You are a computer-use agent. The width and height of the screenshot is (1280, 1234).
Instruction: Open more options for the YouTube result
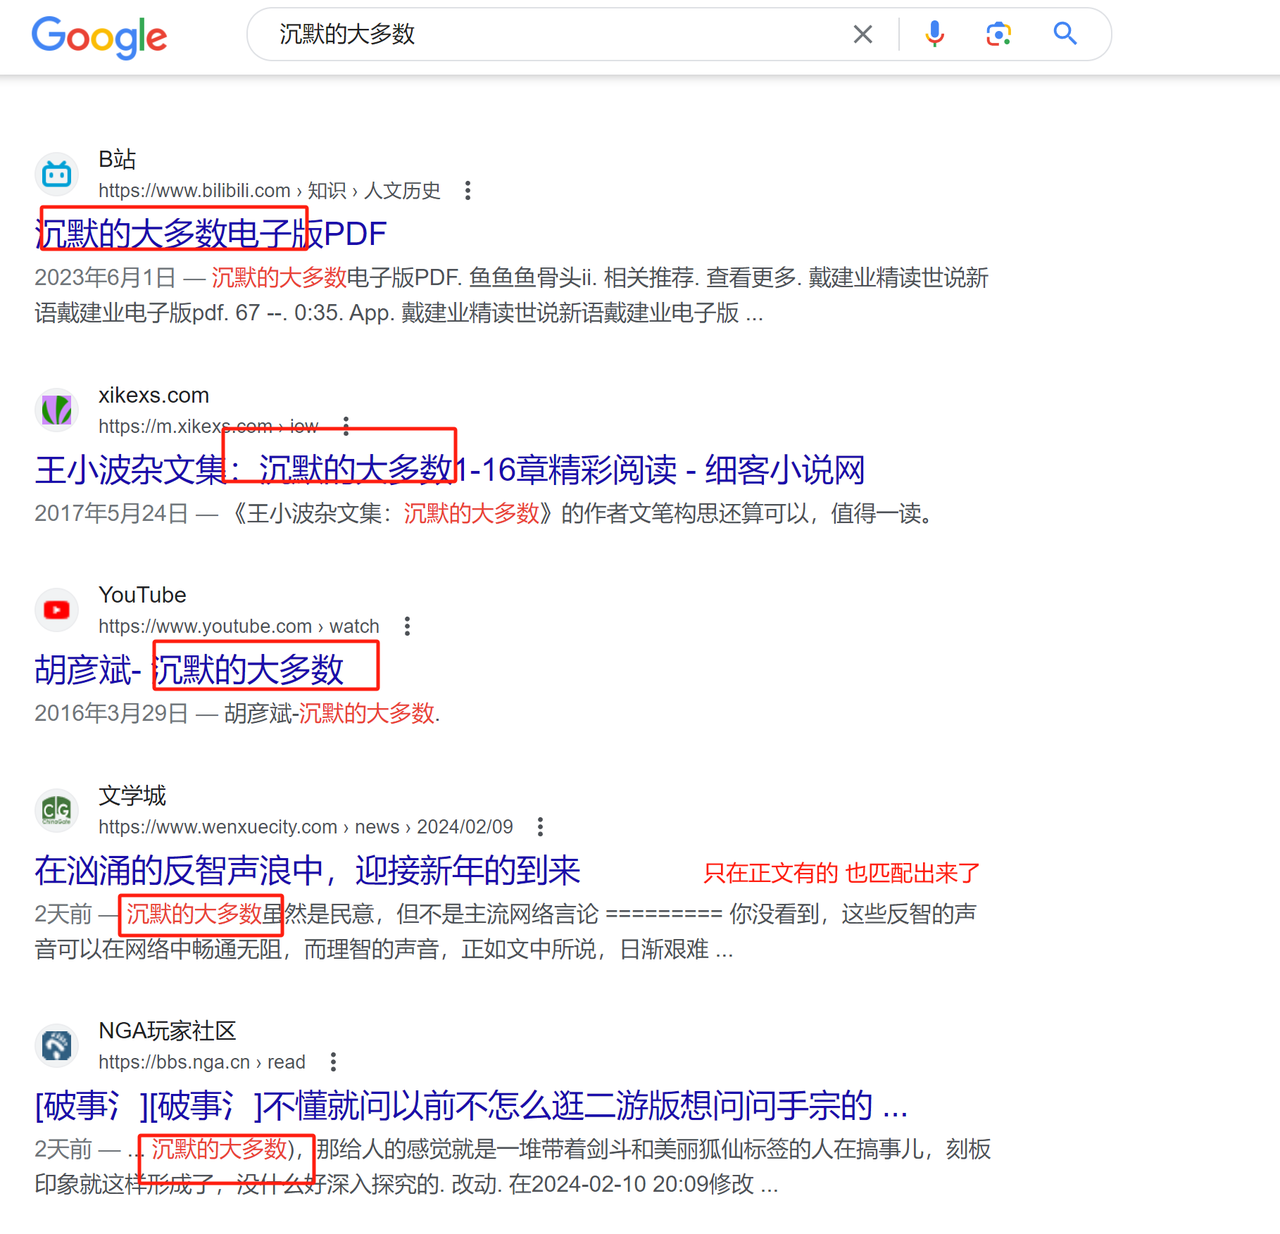(x=407, y=627)
